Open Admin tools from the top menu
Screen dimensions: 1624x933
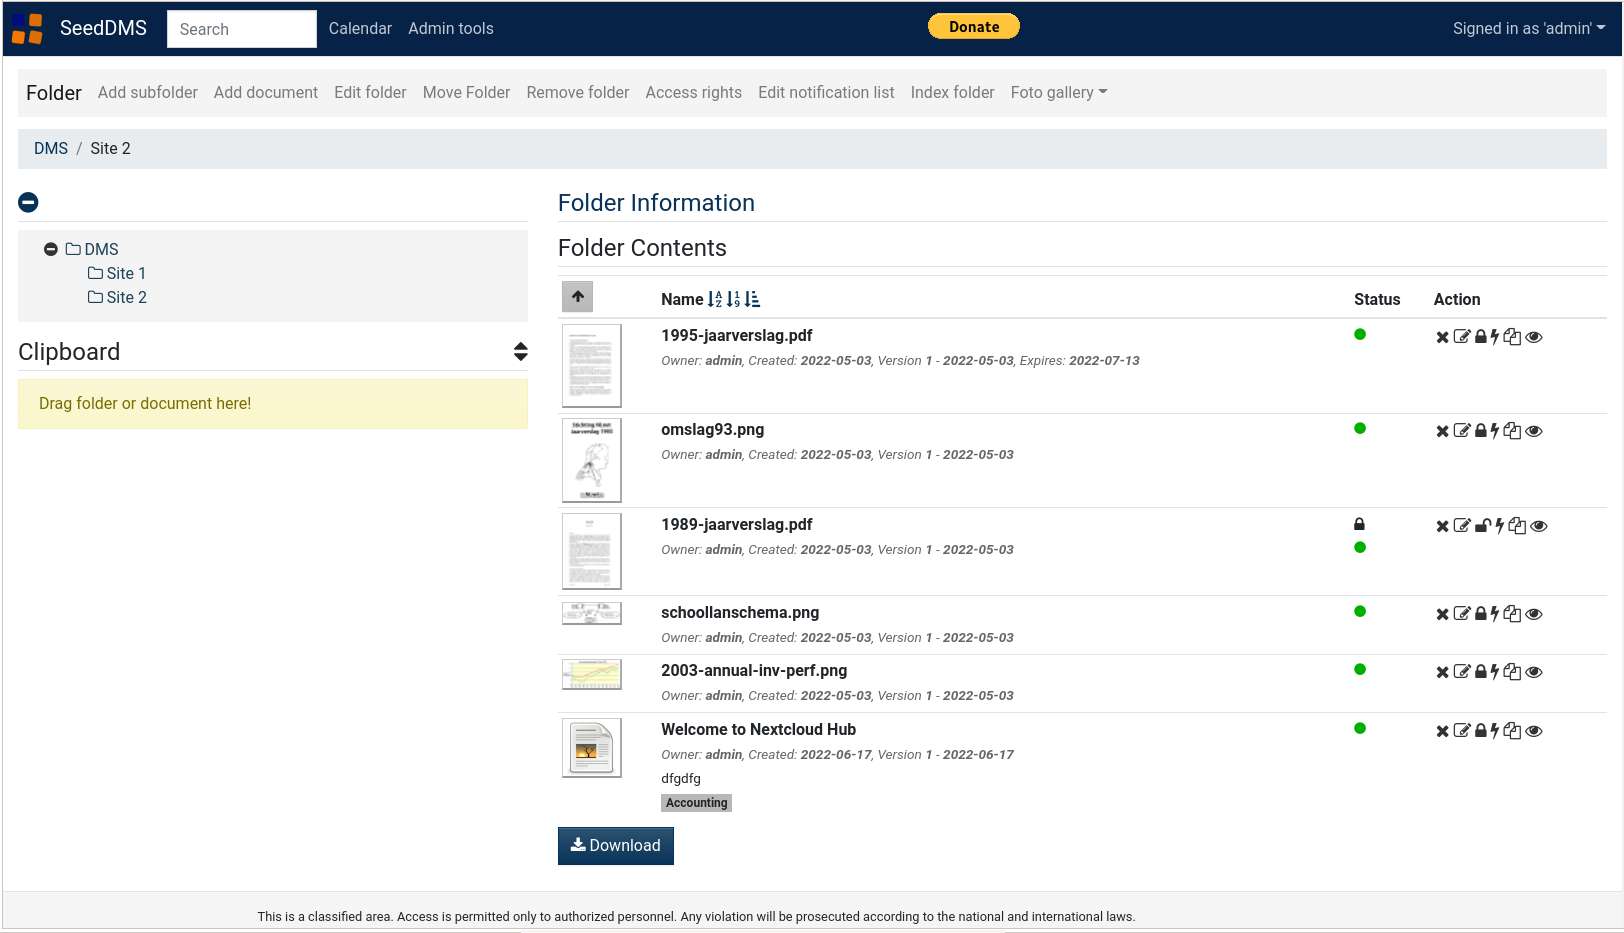pyautogui.click(x=451, y=28)
